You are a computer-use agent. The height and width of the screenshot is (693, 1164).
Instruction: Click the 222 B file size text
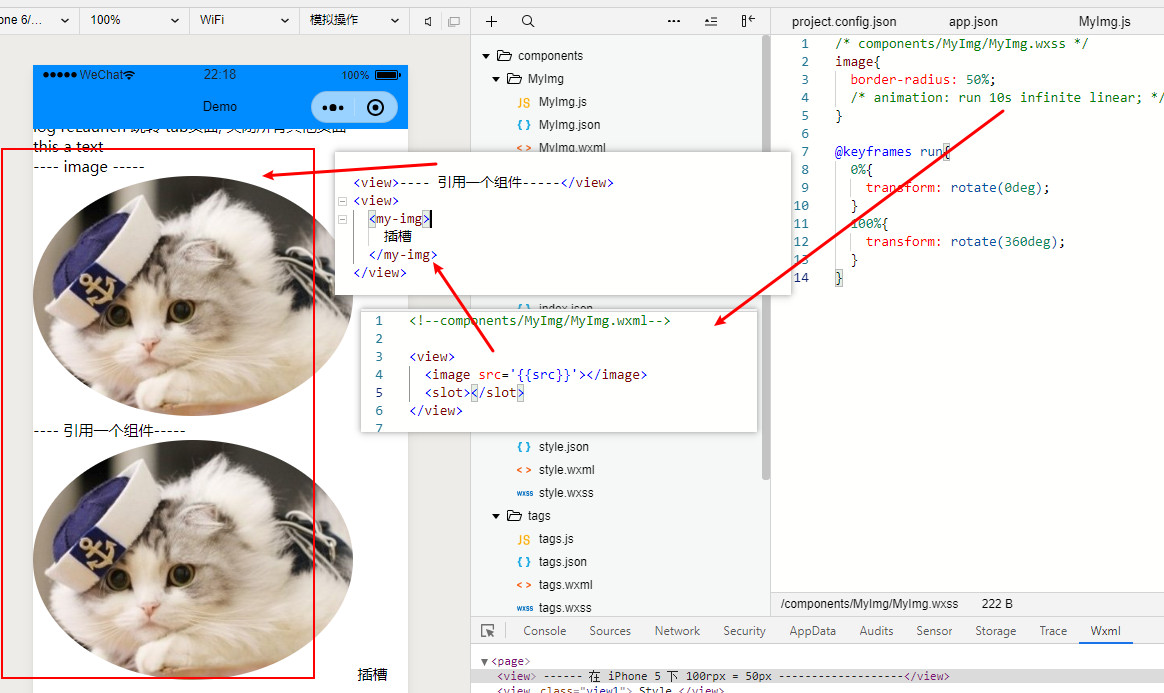click(997, 604)
